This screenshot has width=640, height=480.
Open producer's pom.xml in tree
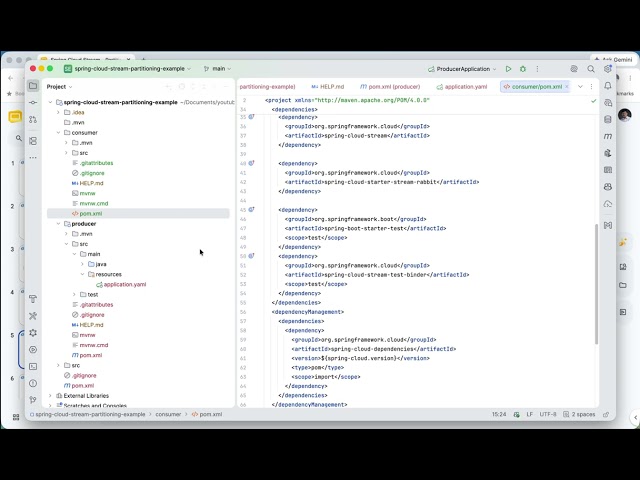[x=87, y=355]
